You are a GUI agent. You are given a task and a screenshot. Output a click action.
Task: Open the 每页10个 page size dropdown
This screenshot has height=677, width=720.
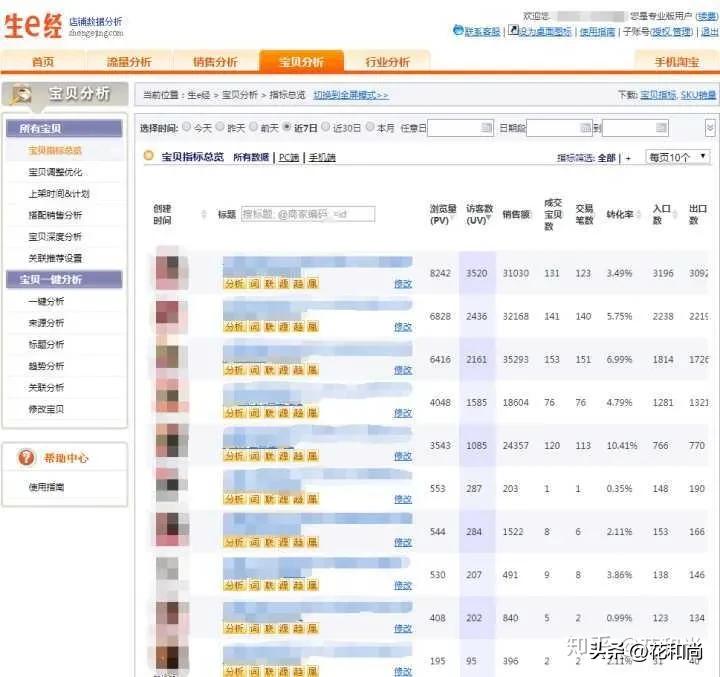pyautogui.click(x=677, y=157)
